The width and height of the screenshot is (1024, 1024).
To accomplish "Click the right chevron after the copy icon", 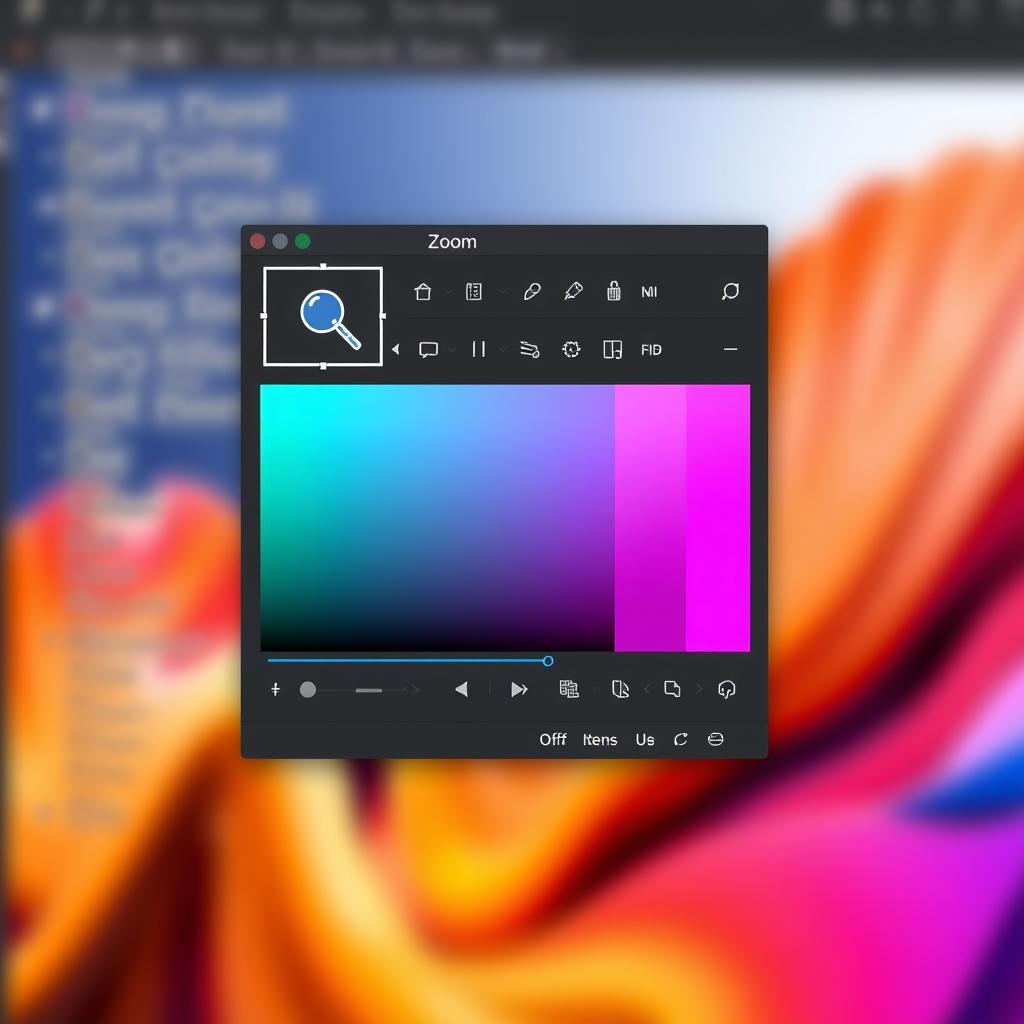I will pos(699,689).
